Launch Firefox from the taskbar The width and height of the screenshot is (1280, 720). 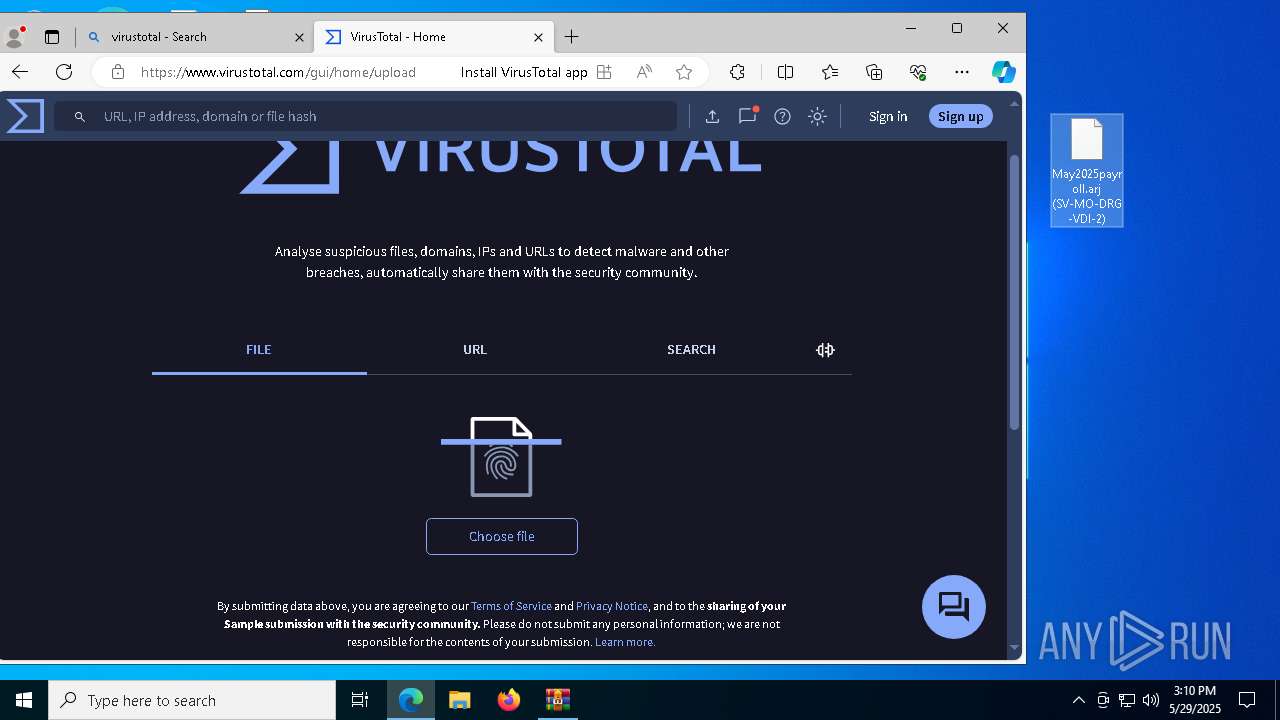[508, 700]
